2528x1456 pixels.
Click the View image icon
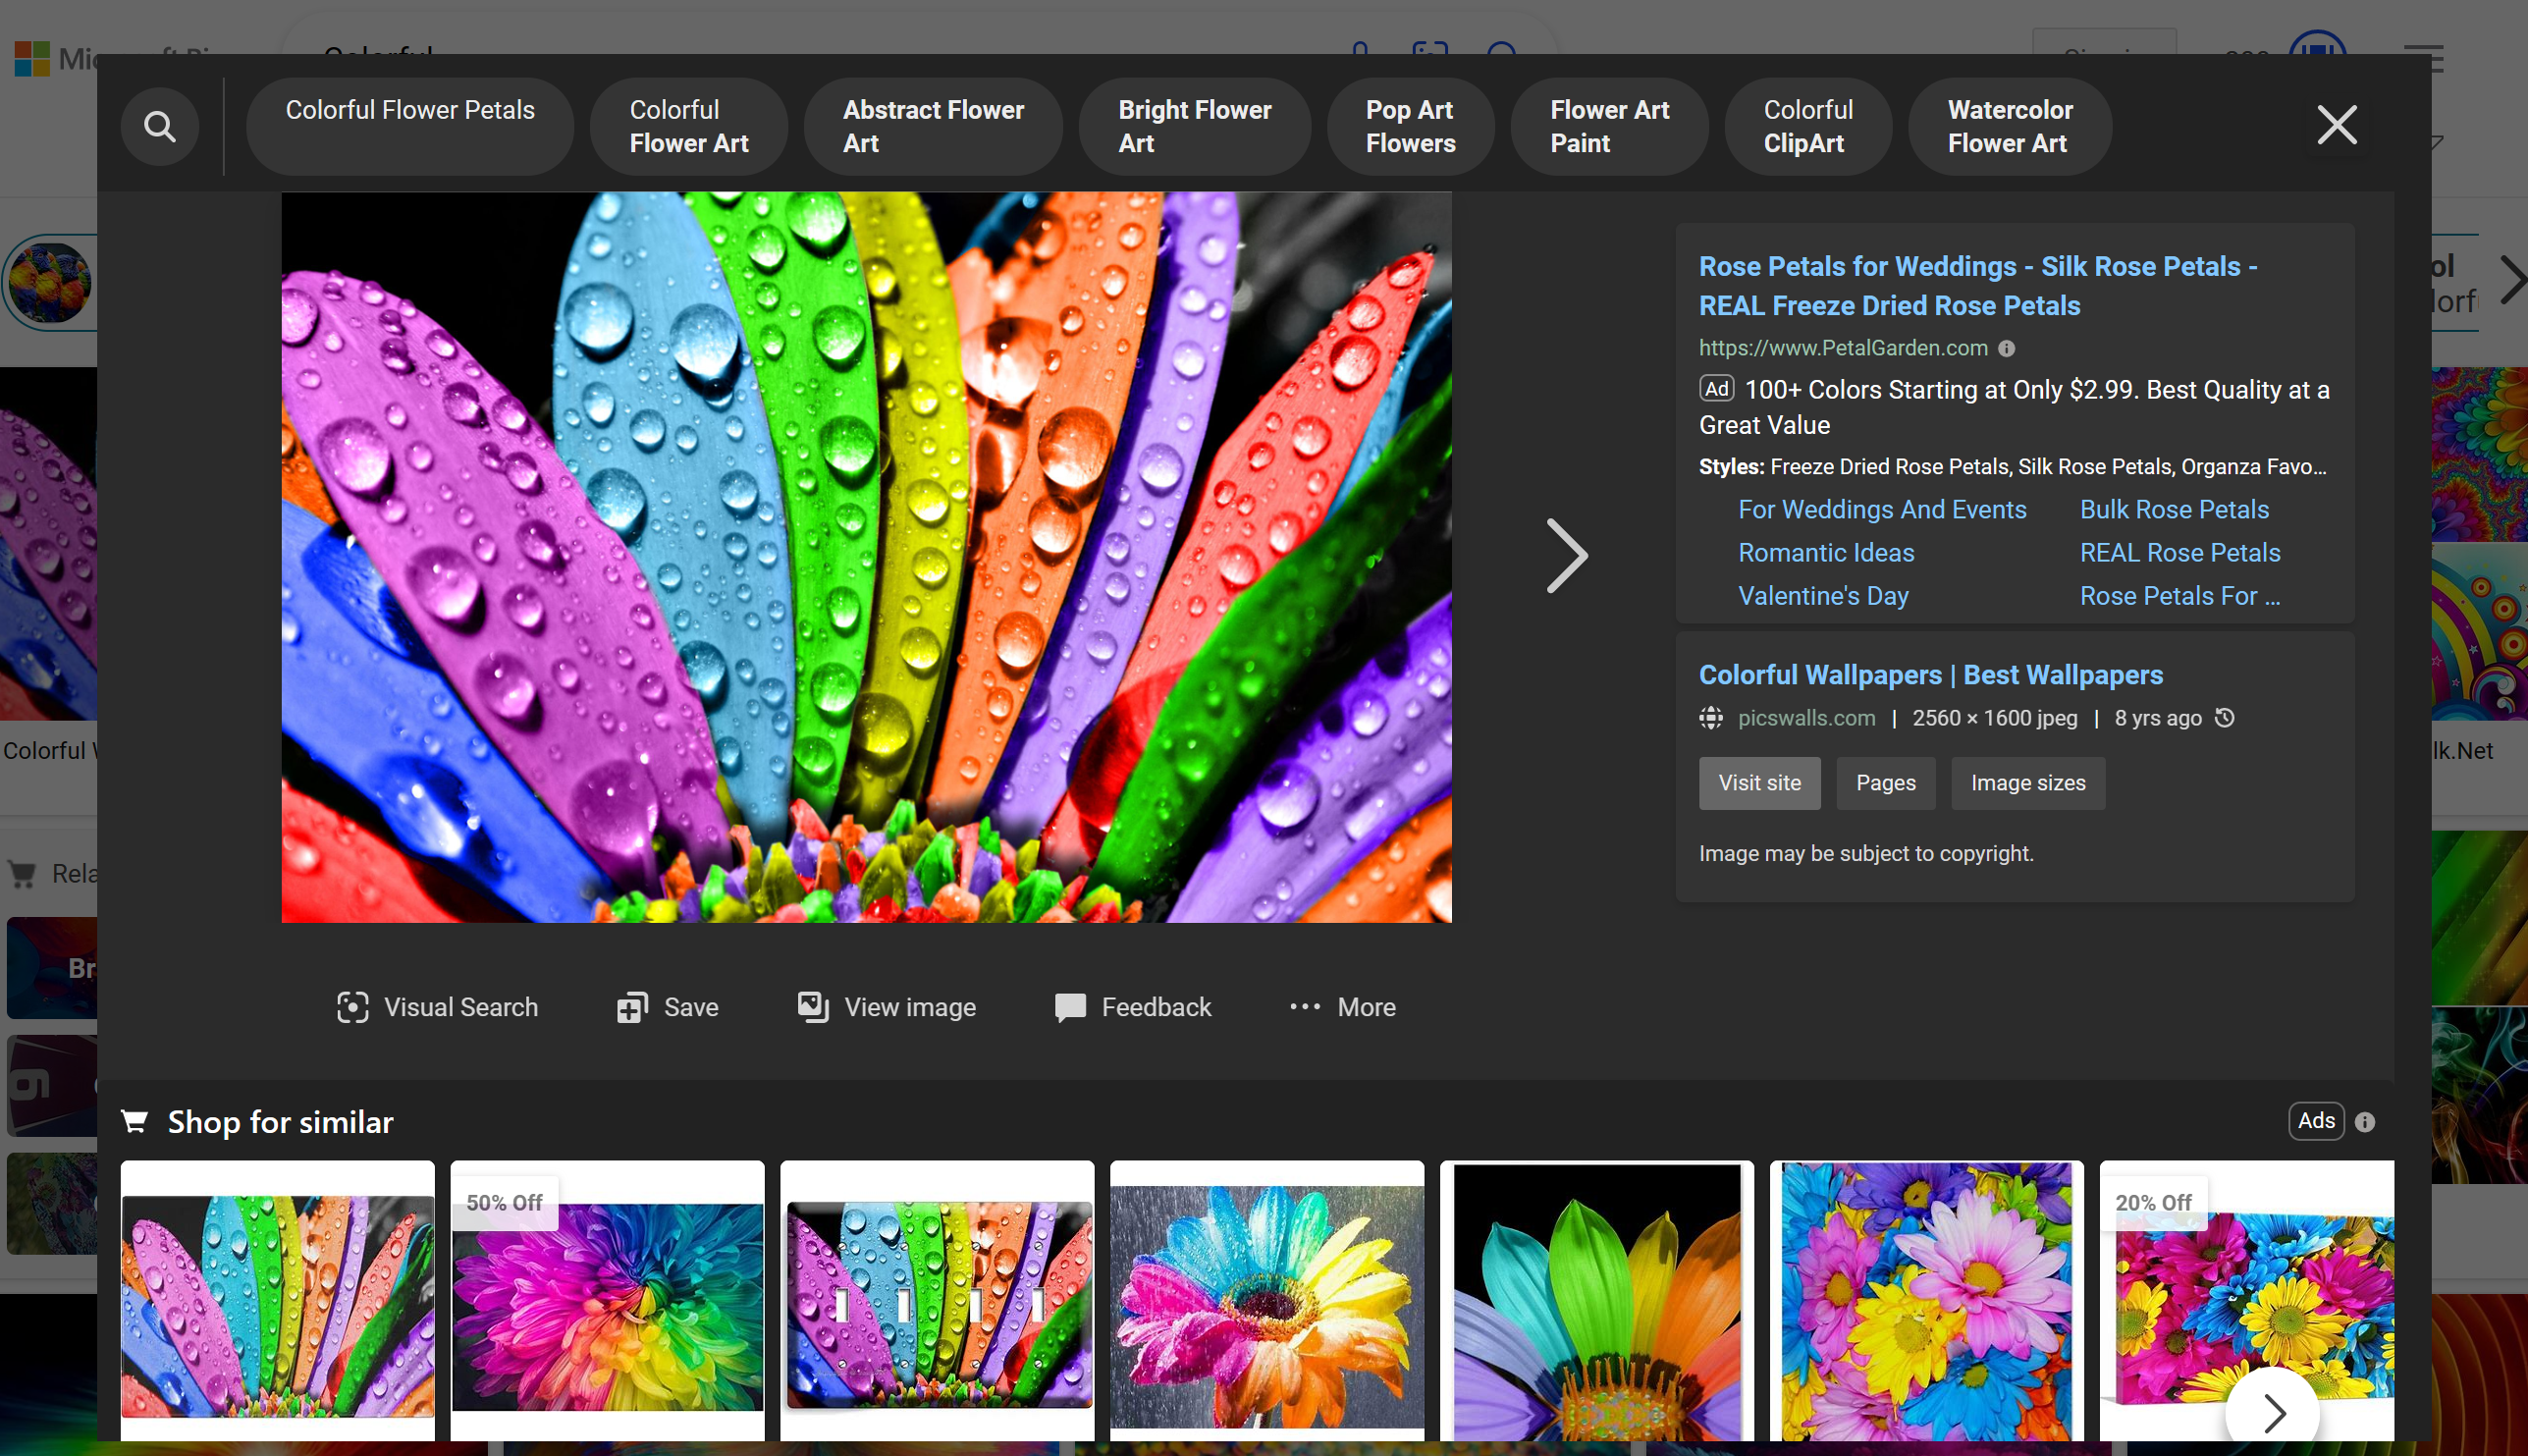tap(812, 1008)
